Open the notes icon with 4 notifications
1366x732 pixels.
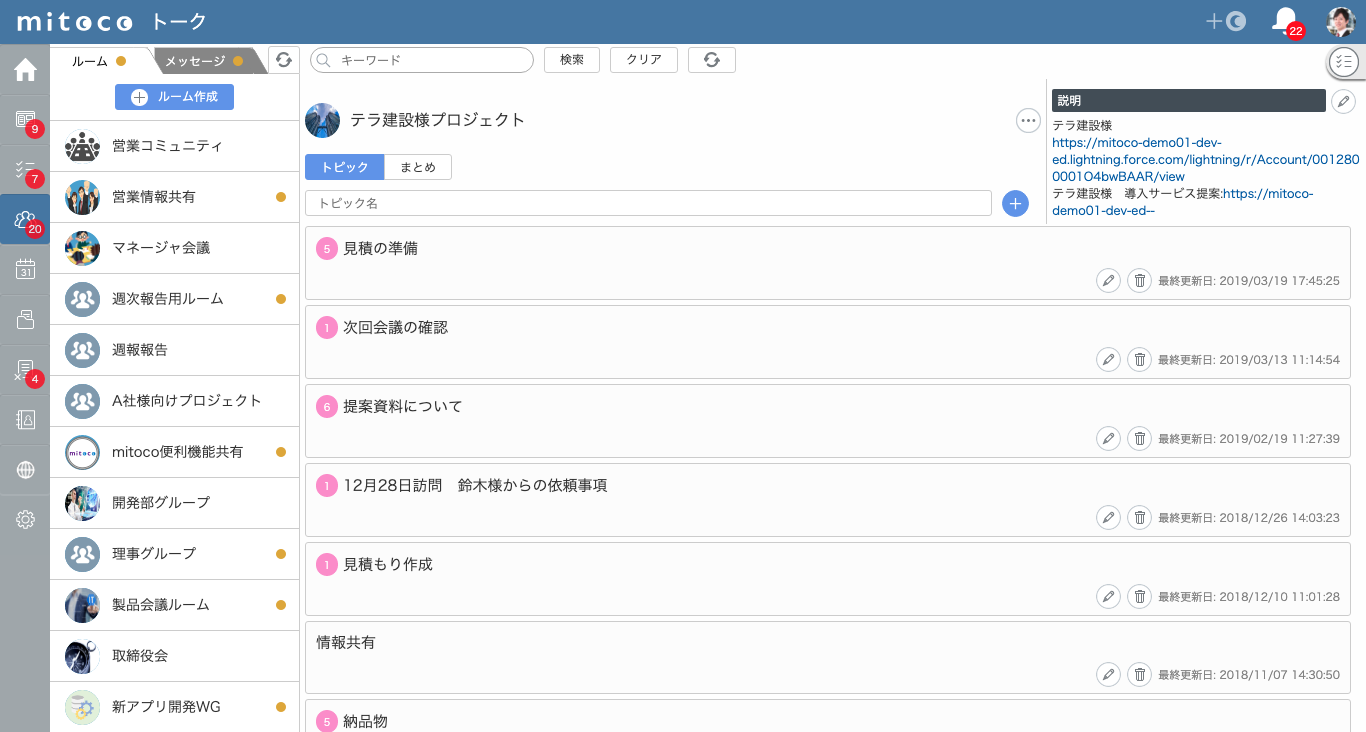coord(25,370)
